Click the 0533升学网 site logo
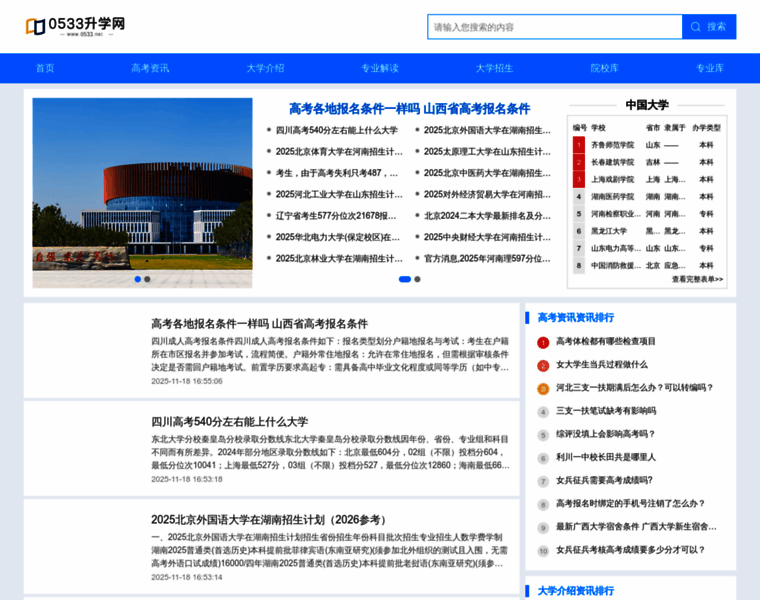 [x=75, y=26]
